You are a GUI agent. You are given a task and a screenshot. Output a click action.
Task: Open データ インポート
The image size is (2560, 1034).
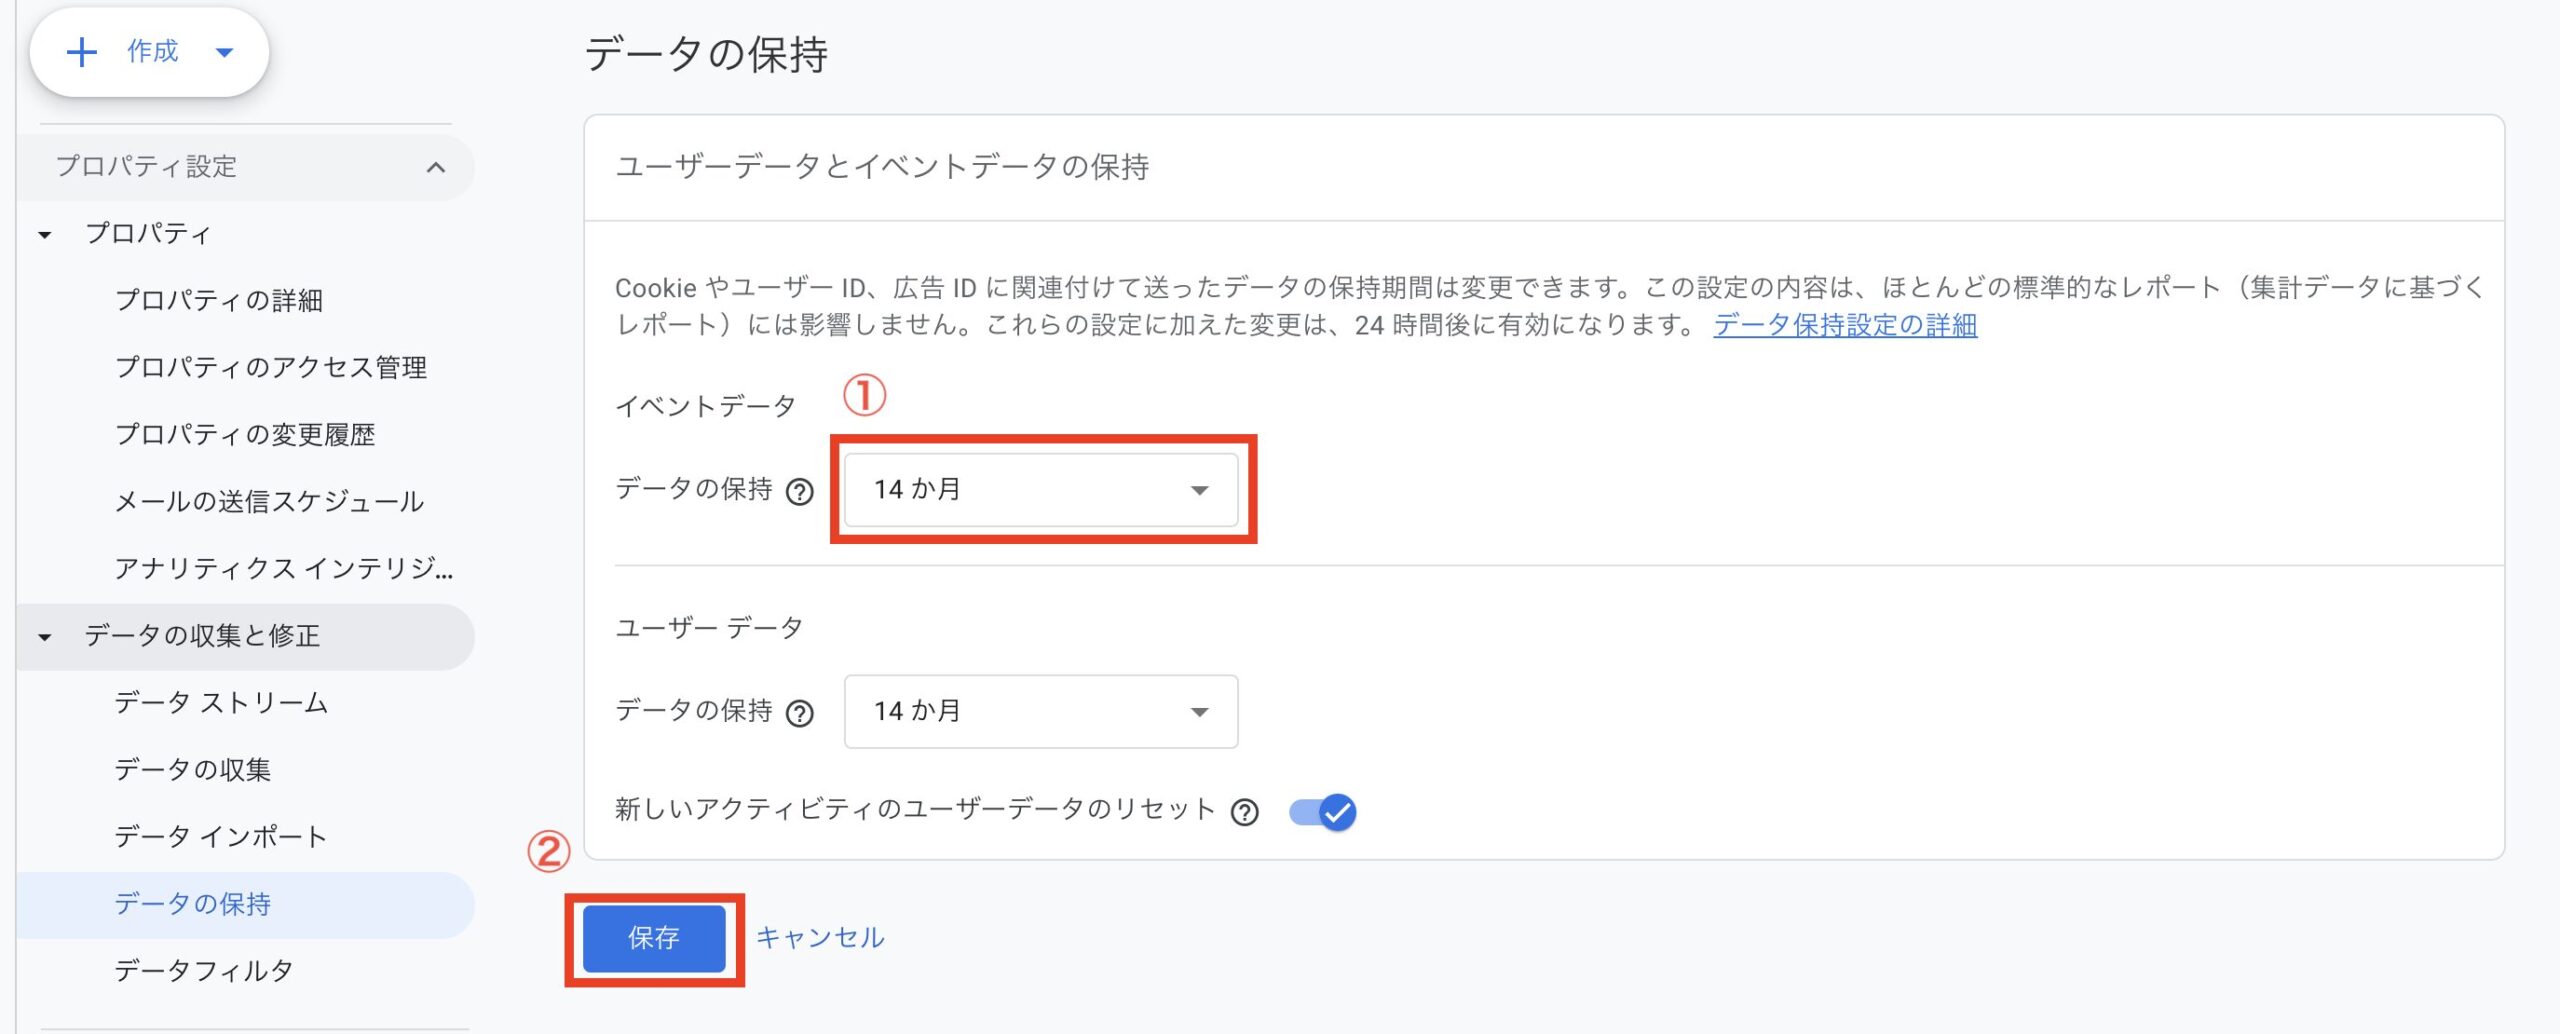pyautogui.click(x=221, y=837)
